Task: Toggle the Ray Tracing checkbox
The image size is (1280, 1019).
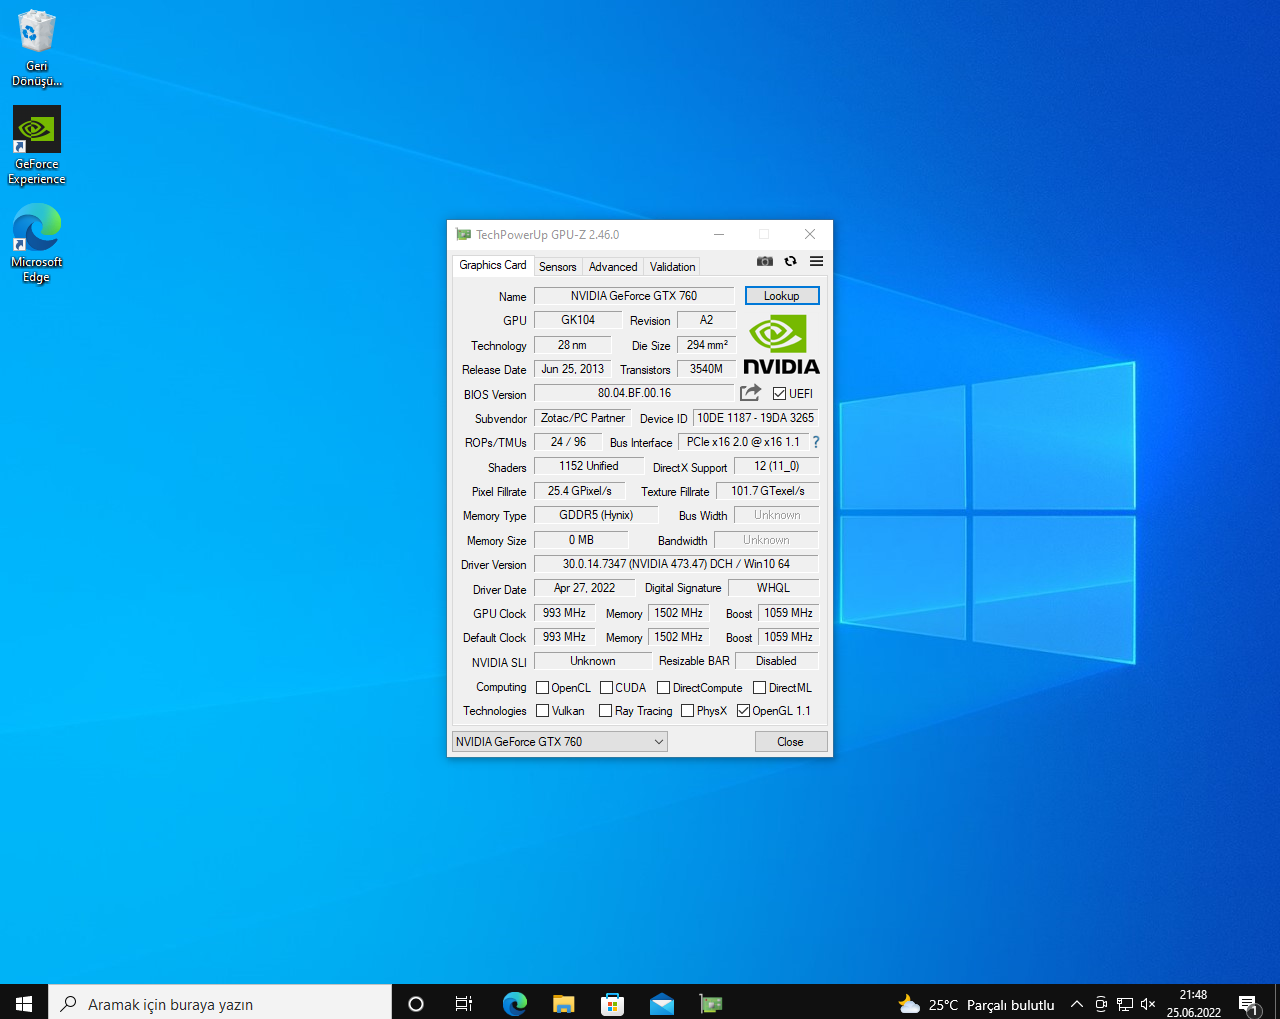Action: 605,711
